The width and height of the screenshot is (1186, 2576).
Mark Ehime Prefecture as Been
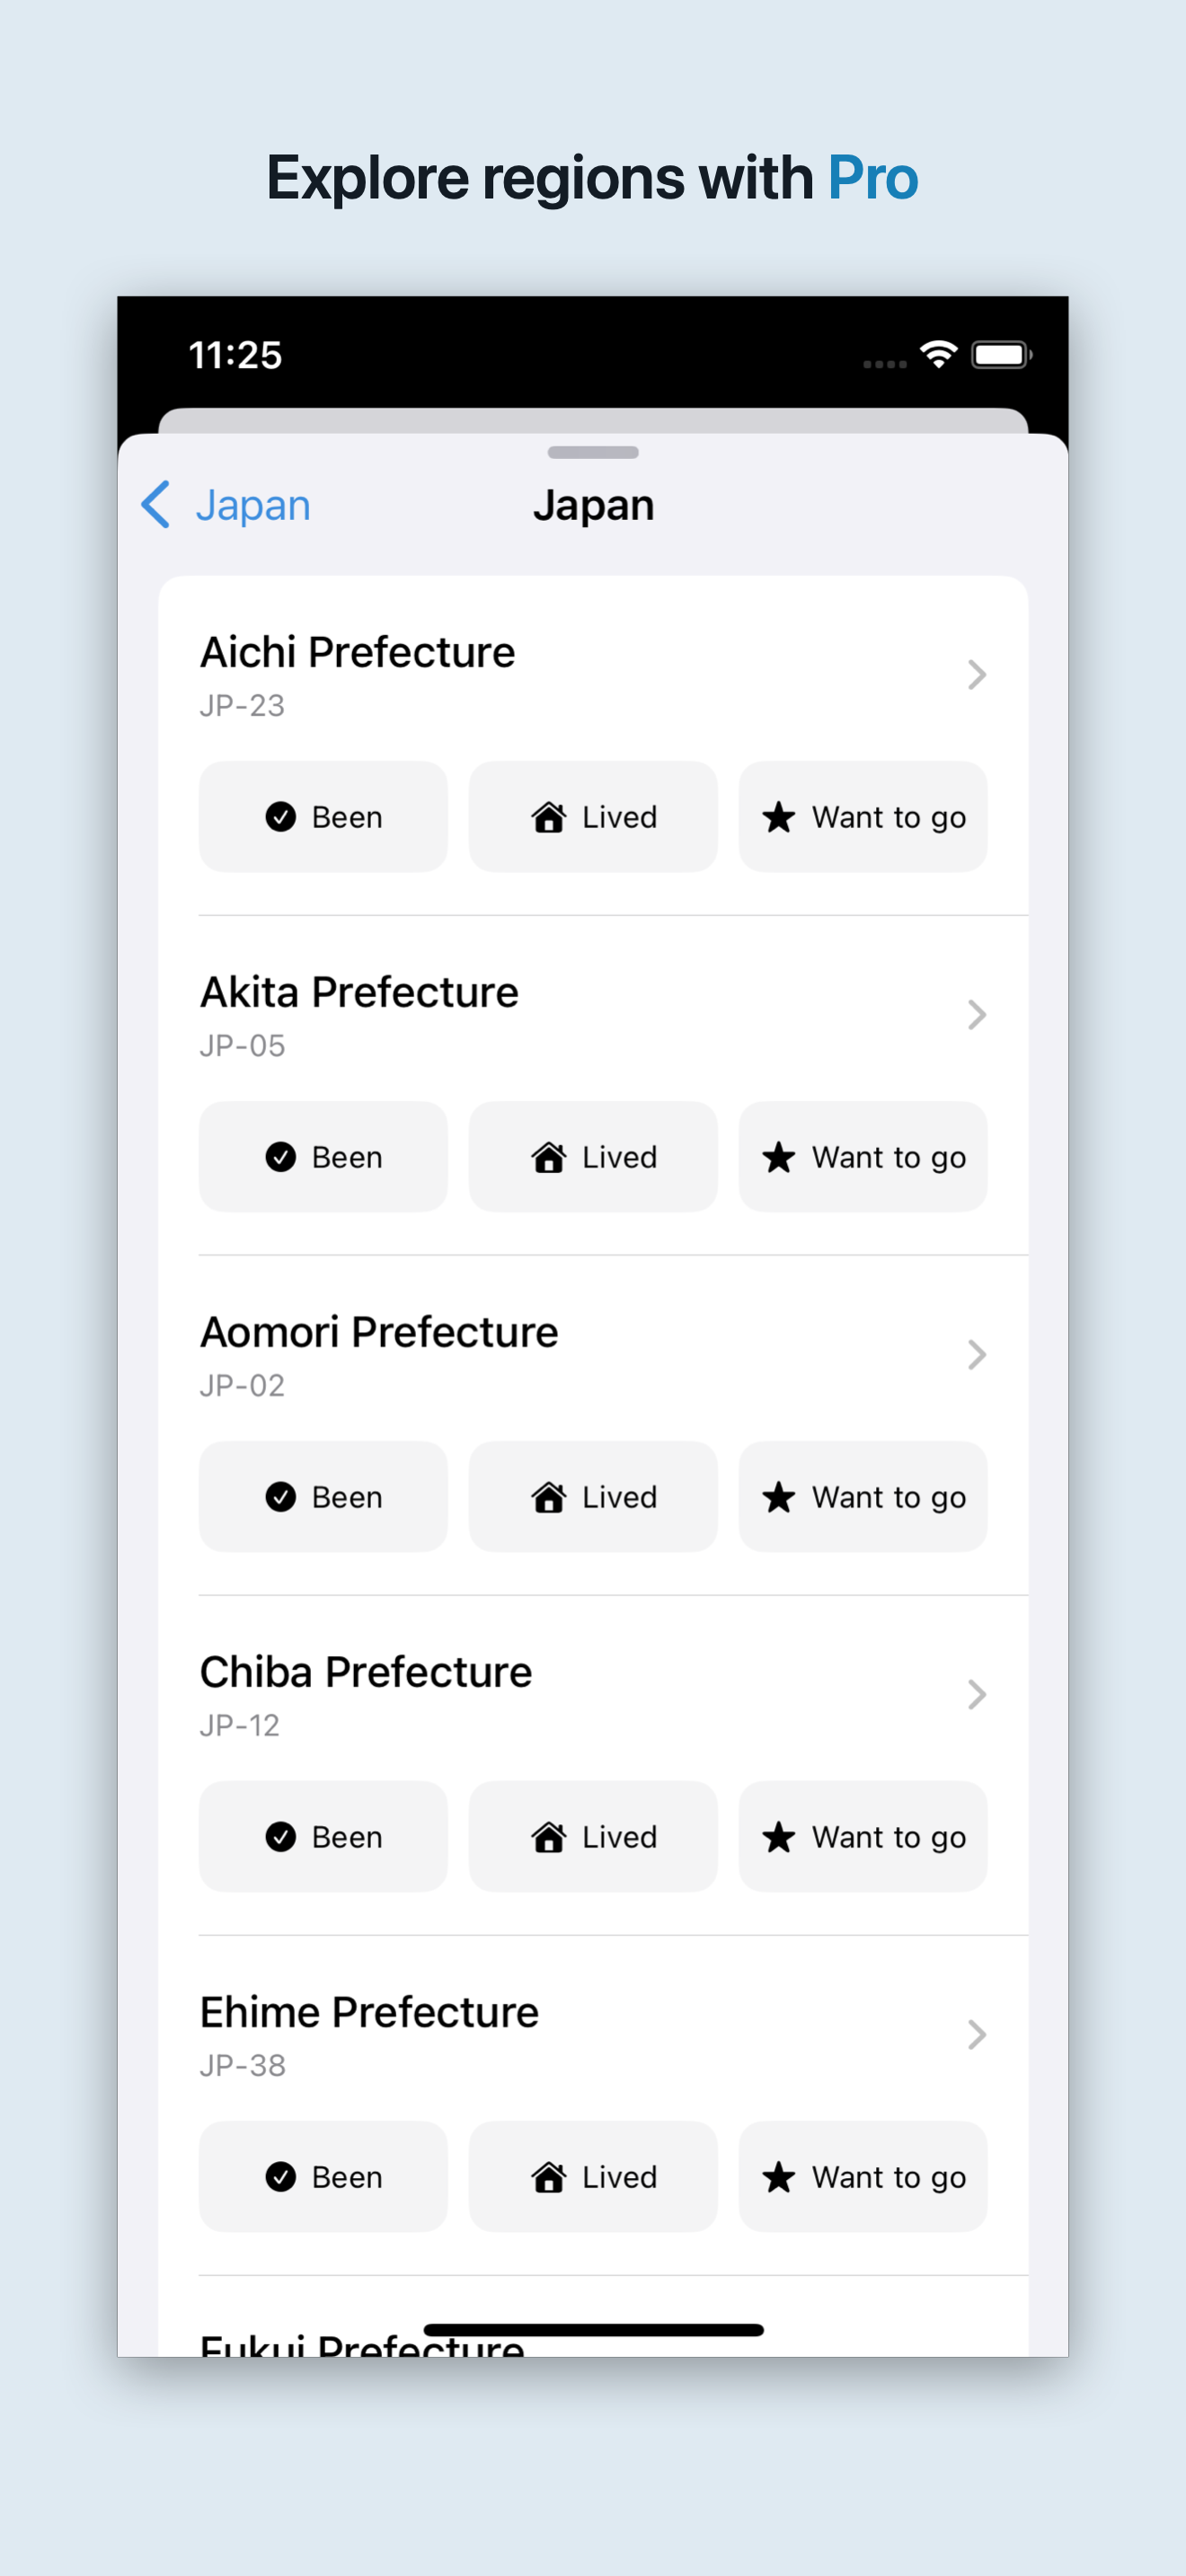click(323, 2177)
